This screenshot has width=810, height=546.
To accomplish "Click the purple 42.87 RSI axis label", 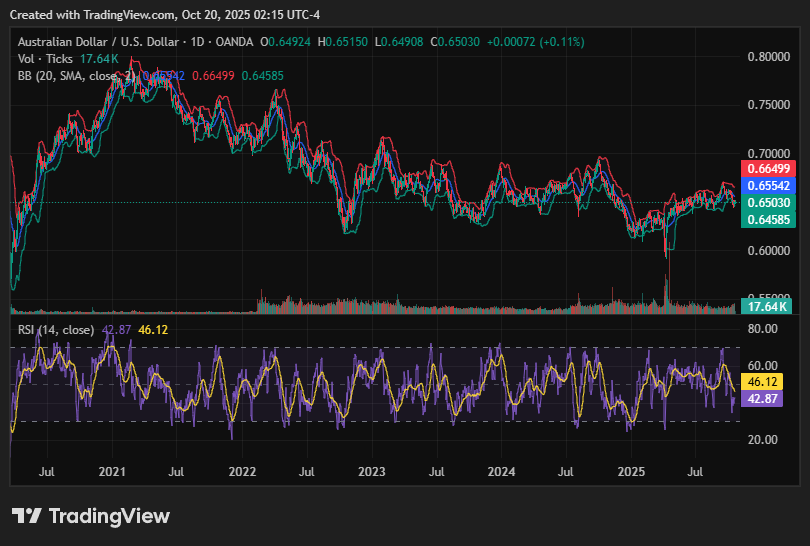I will (x=763, y=398).
